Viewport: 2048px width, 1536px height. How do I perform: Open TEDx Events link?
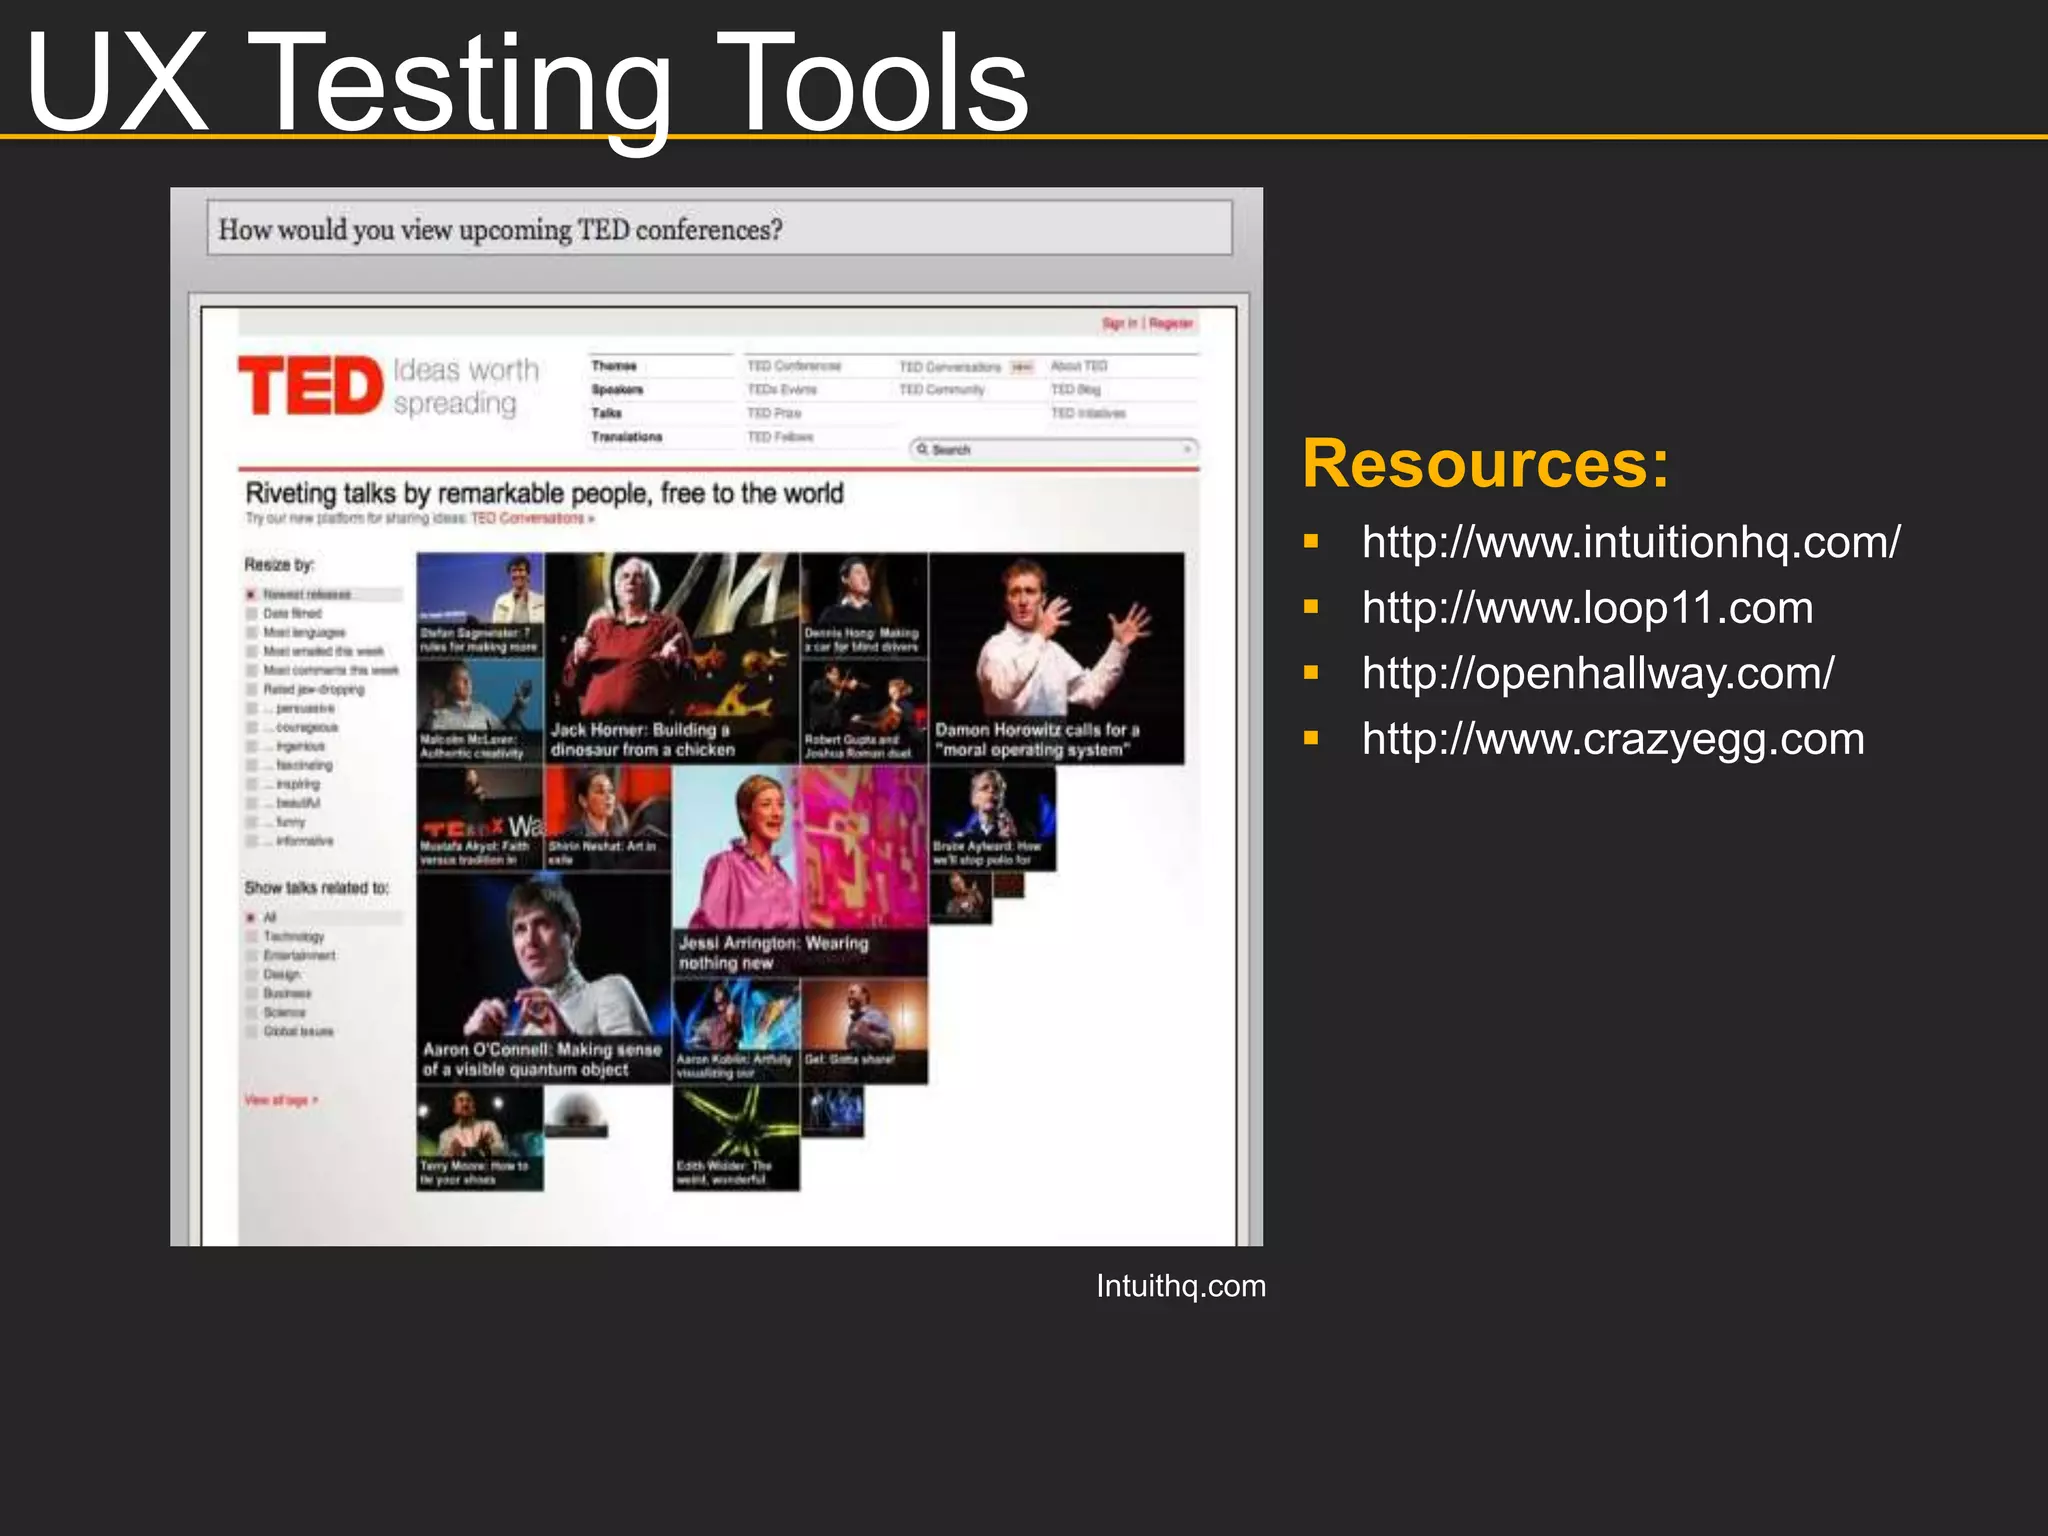[782, 390]
